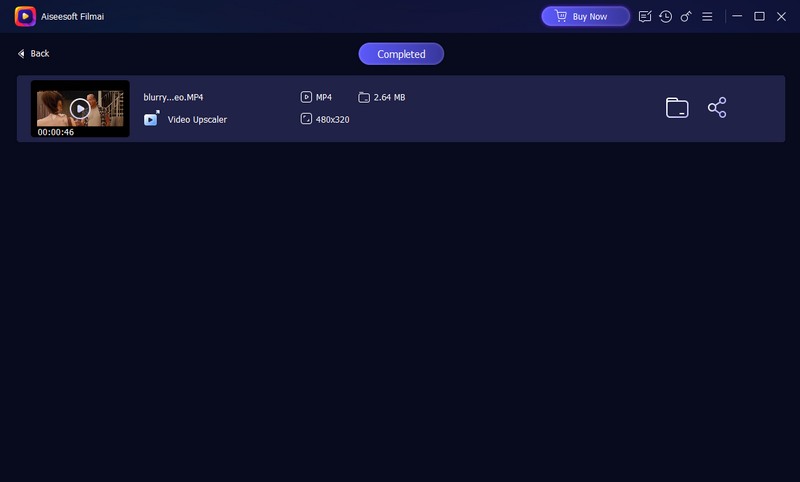800x482 pixels.
Task: Play the blurry video preview
Action: (x=80, y=108)
